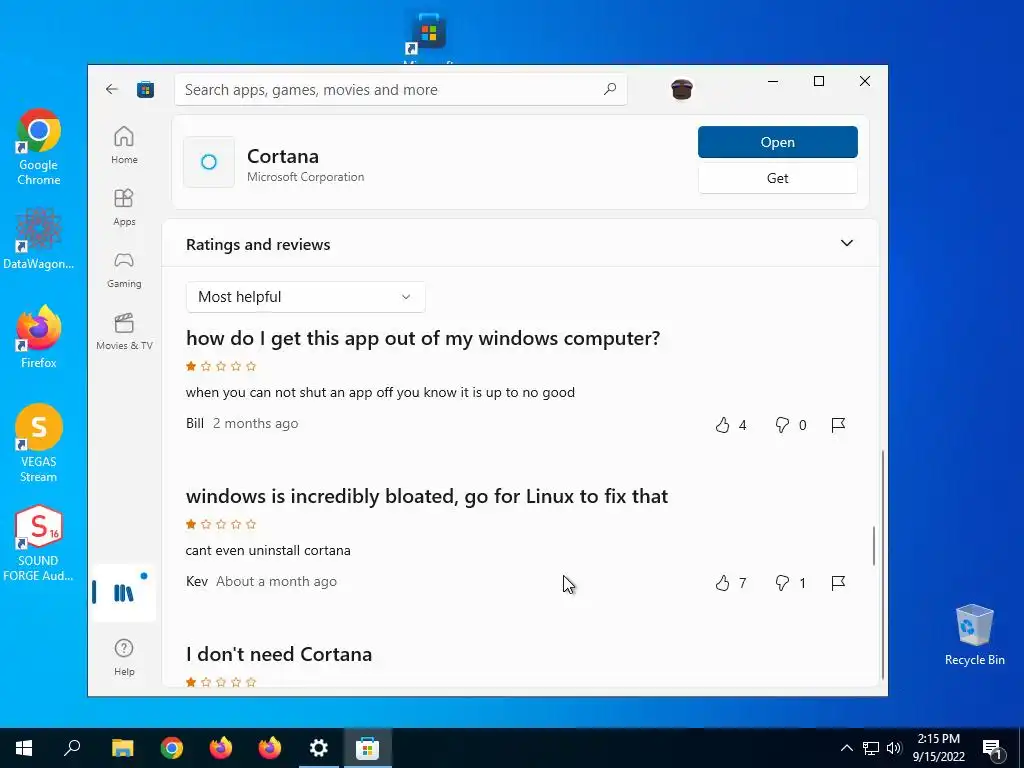Open Movies & TV section in sidebar

coord(124,331)
